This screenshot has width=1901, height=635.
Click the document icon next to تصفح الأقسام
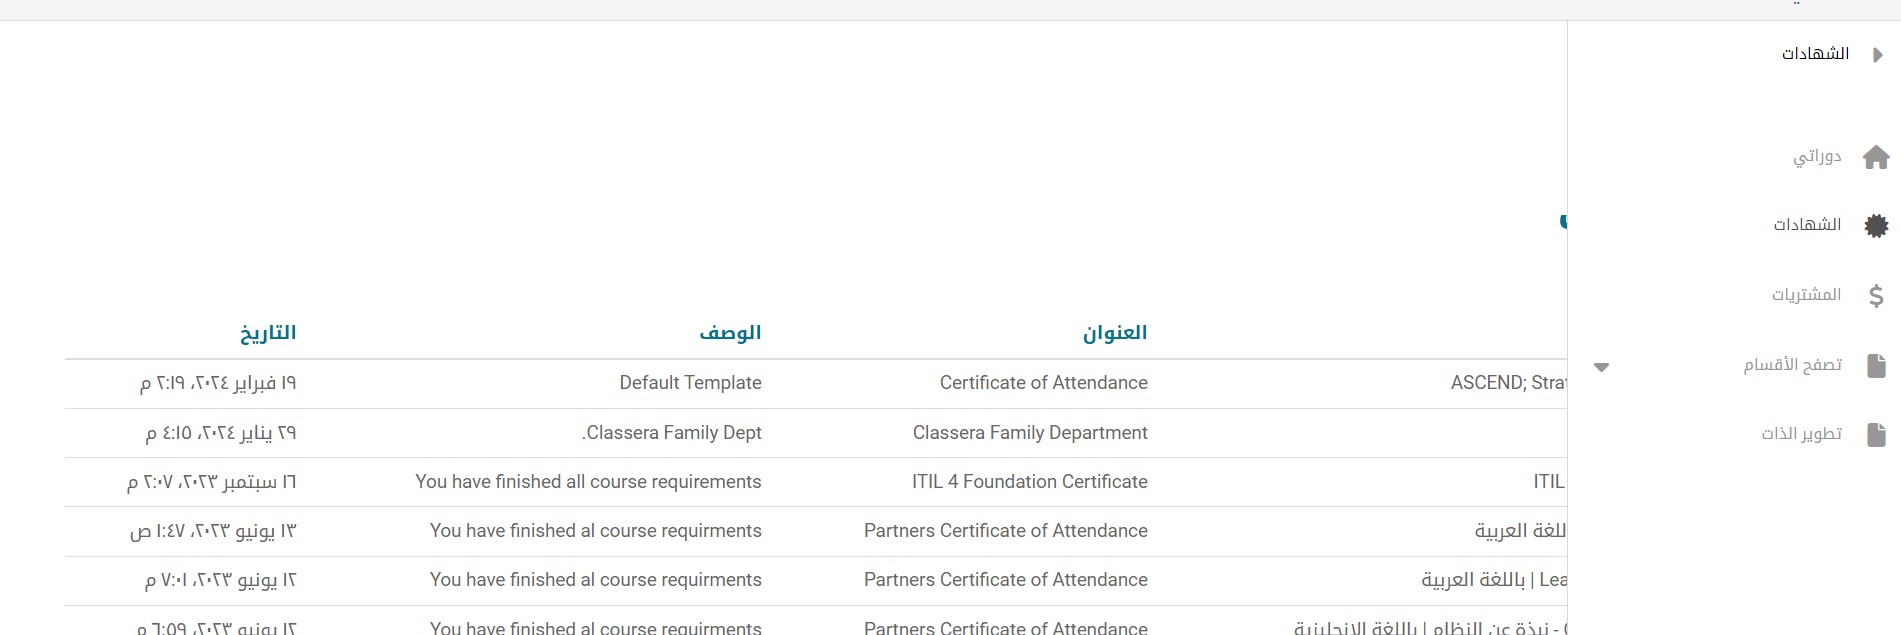pyautogui.click(x=1876, y=366)
